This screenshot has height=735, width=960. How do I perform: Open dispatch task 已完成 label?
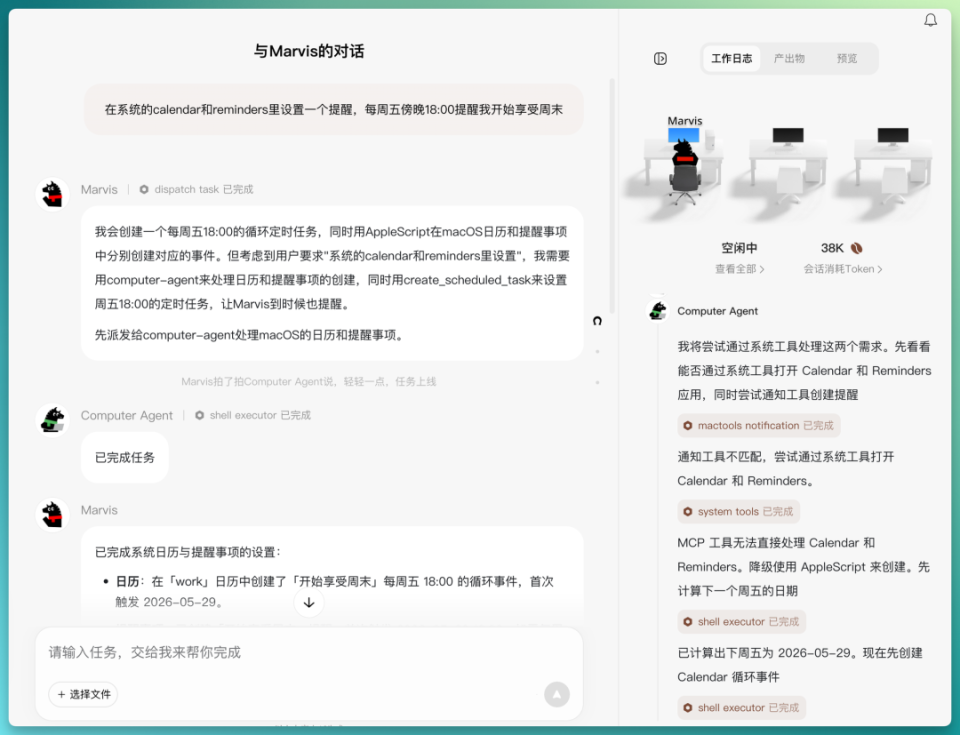[203, 189]
